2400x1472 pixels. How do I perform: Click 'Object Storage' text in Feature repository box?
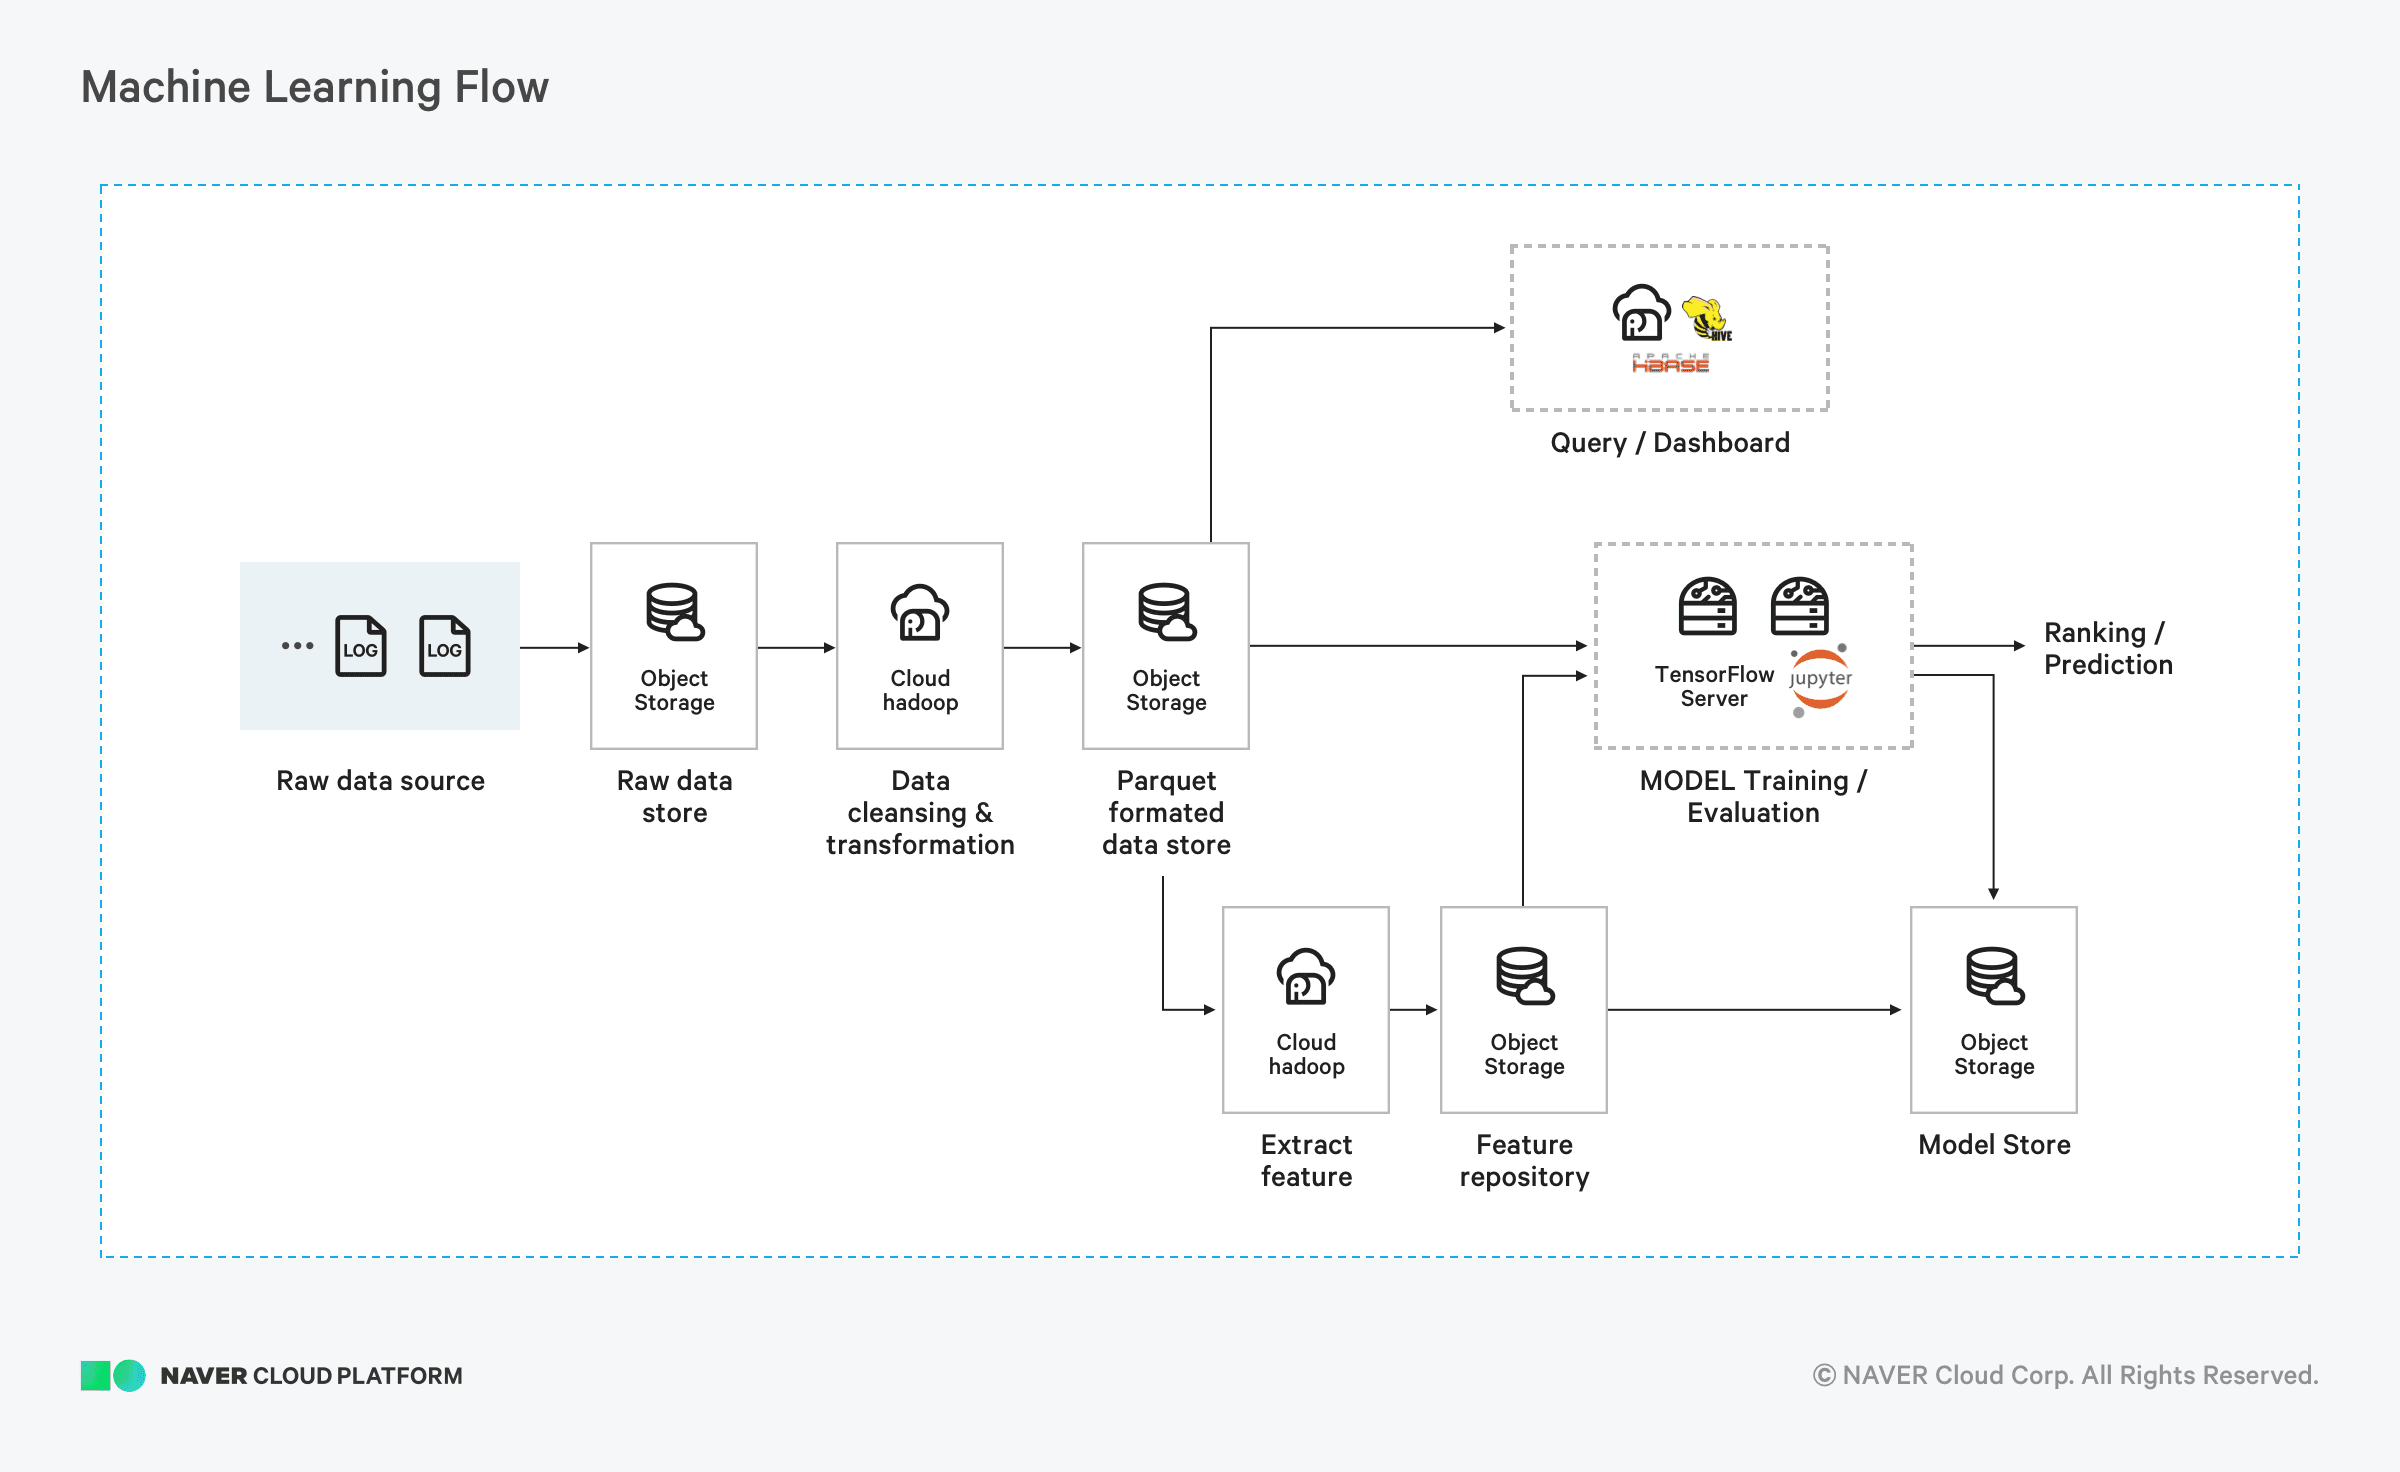tap(1525, 1055)
